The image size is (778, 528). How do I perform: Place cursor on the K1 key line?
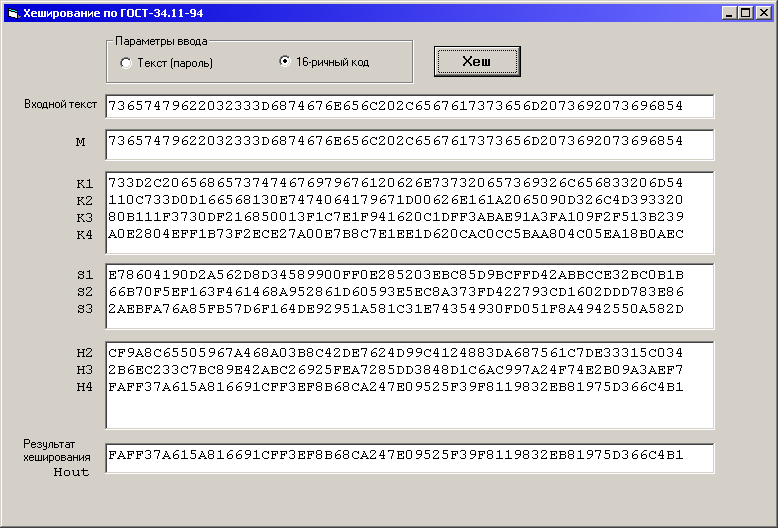[x=395, y=184]
